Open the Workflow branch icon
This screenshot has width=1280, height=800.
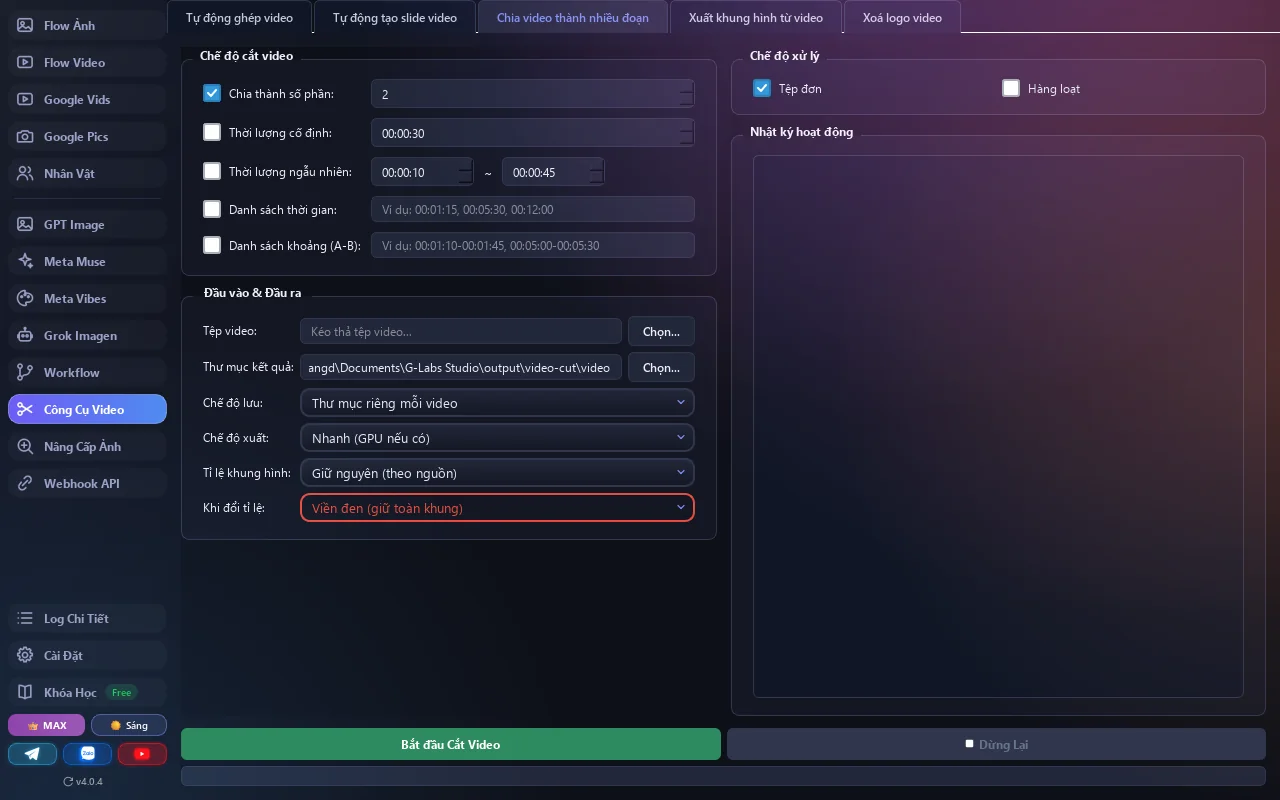pos(25,372)
